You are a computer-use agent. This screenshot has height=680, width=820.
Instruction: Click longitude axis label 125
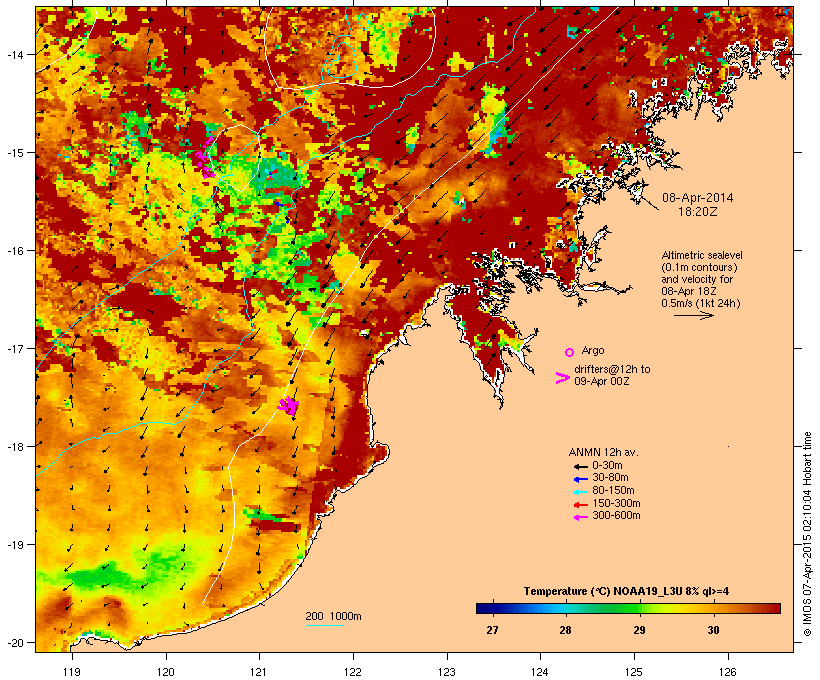[x=634, y=672]
